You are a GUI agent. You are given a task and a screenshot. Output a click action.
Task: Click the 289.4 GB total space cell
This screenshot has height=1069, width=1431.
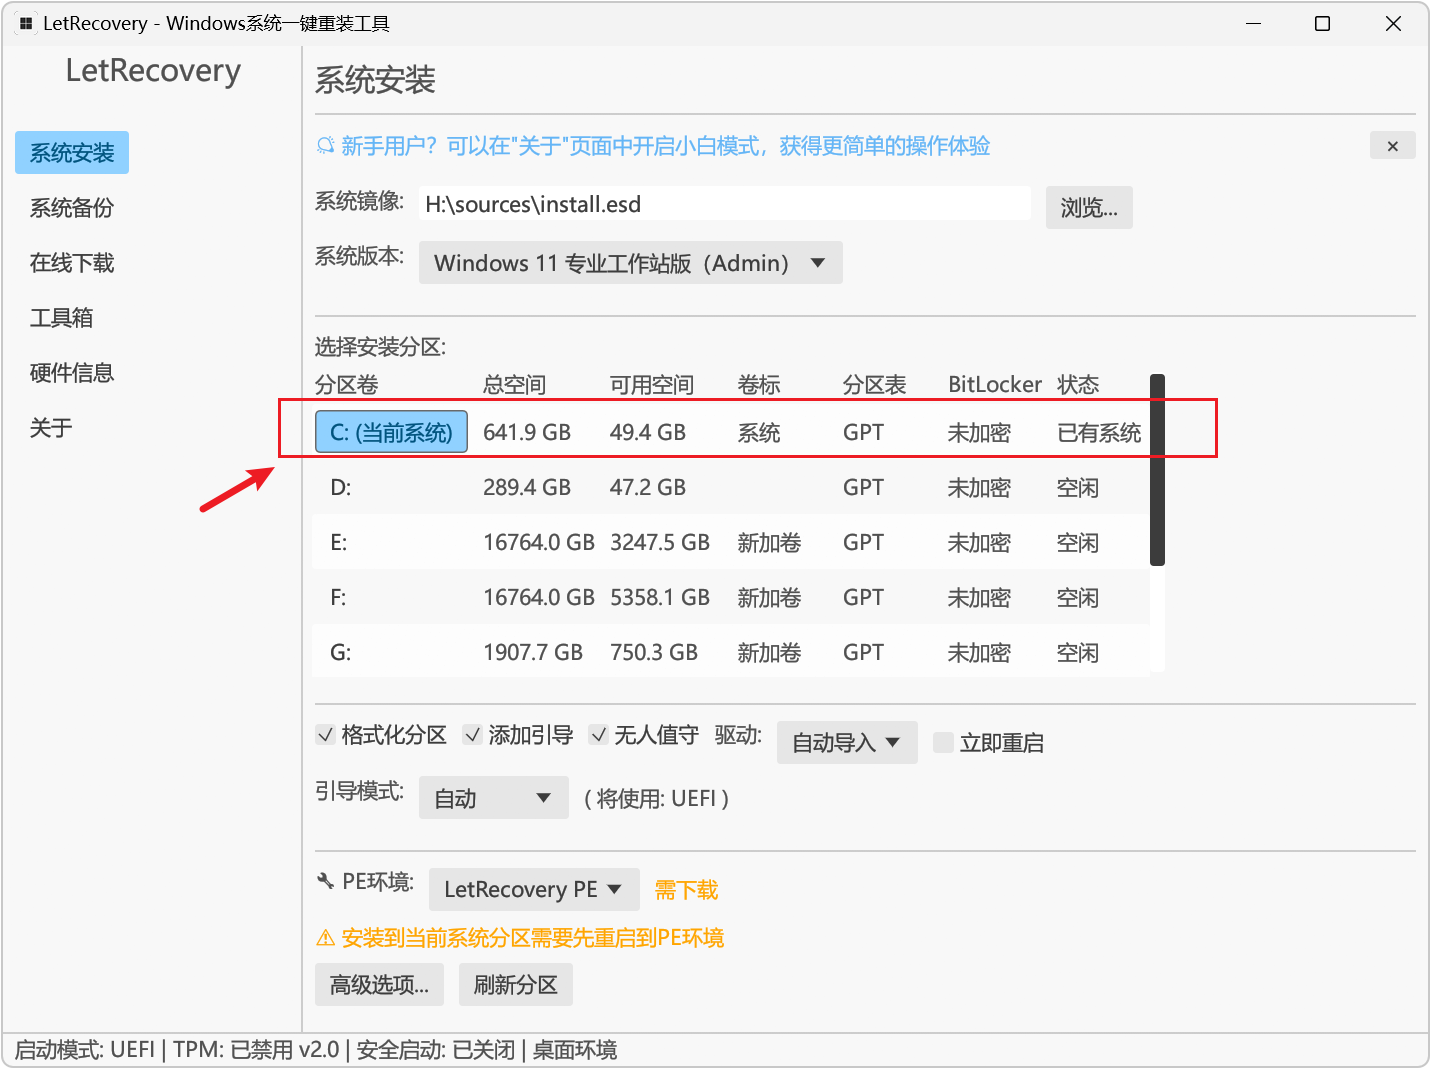tap(527, 487)
